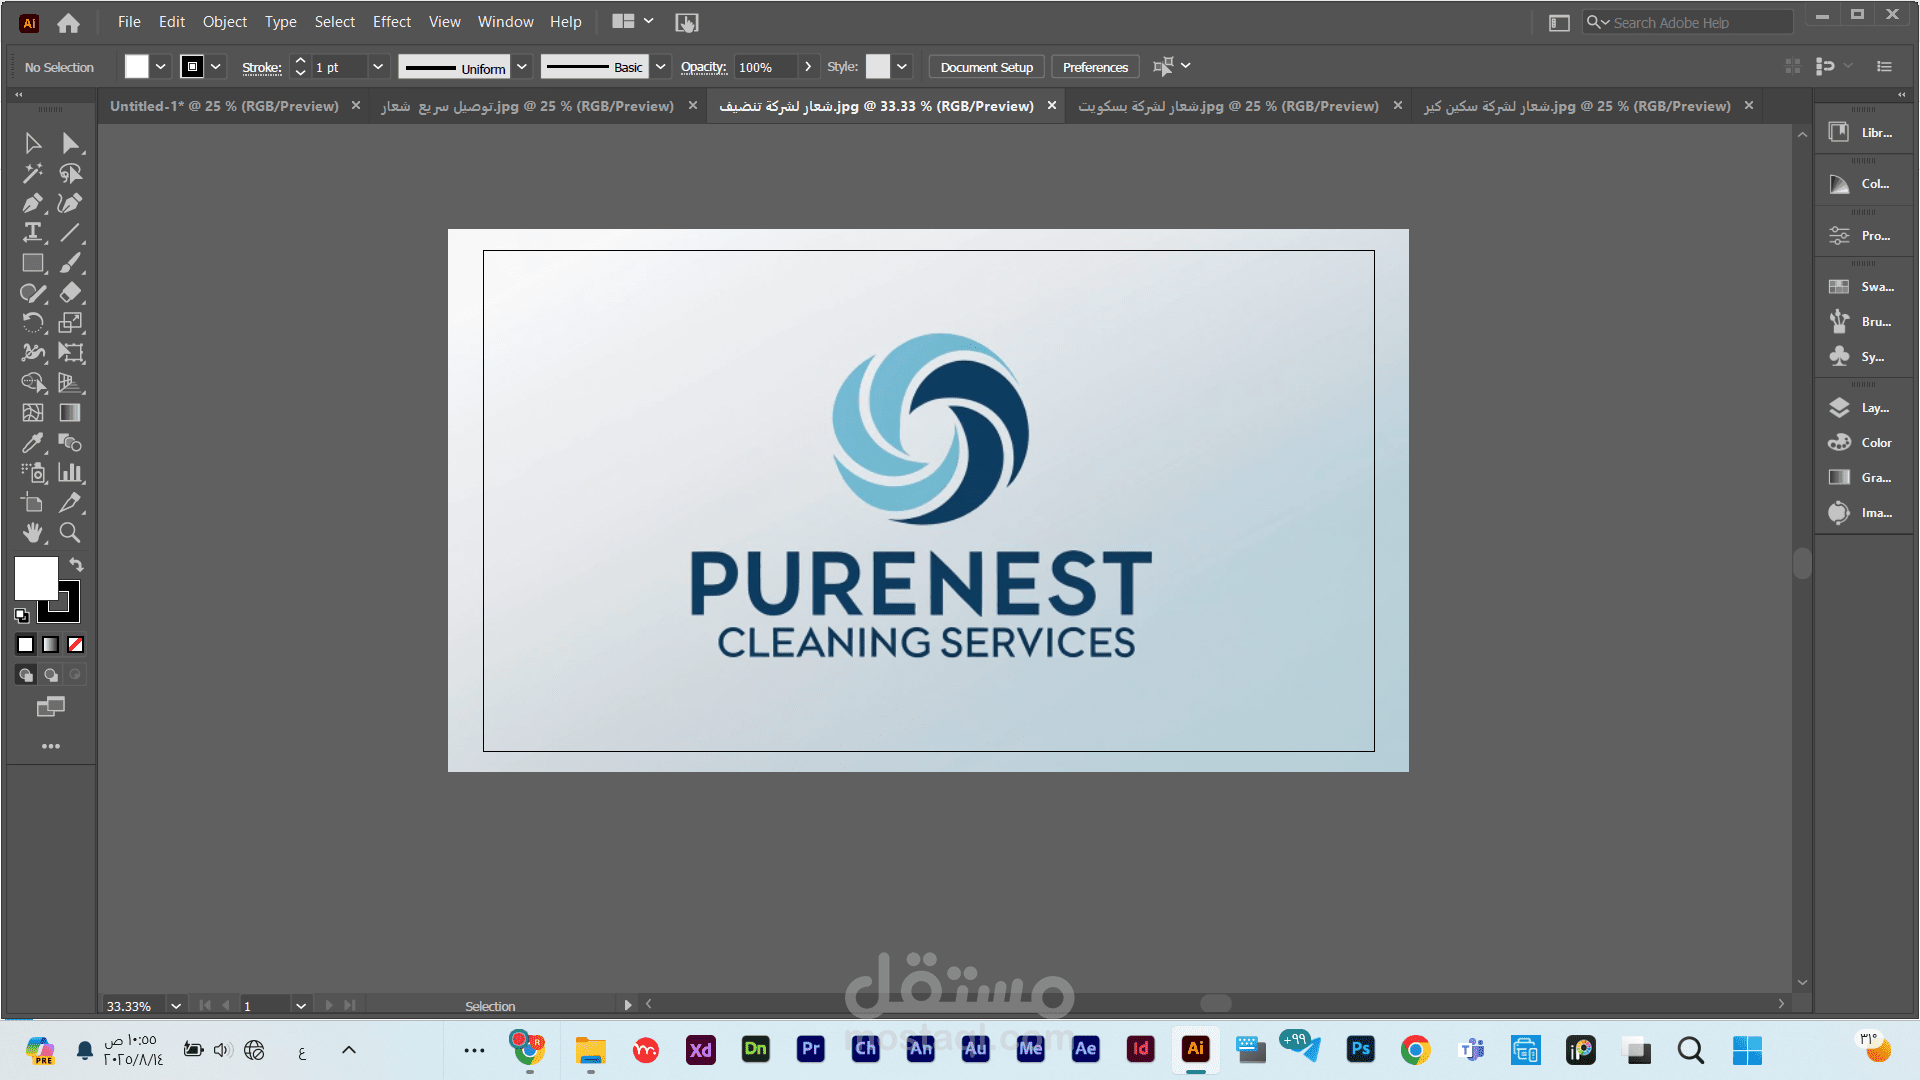This screenshot has height=1080, width=1920.
Task: Click the Illustrator home icon
Action: (68, 22)
